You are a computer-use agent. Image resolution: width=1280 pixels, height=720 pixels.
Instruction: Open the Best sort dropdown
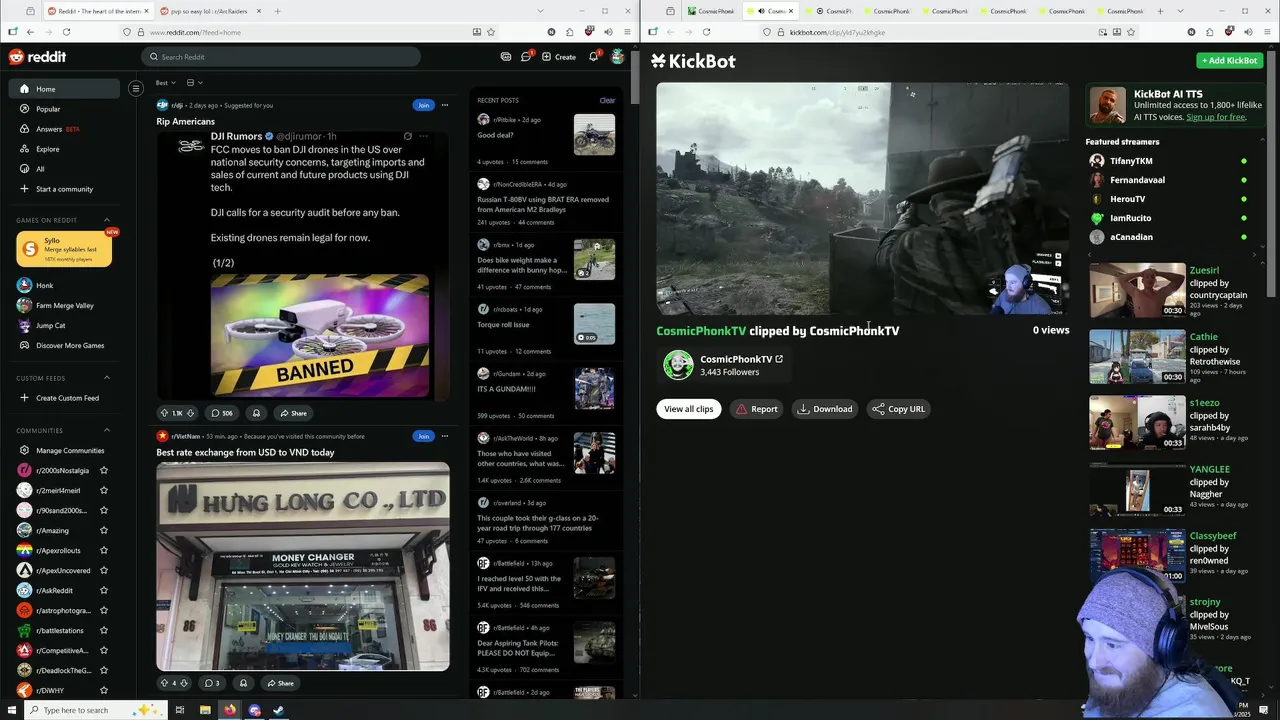pyautogui.click(x=165, y=83)
